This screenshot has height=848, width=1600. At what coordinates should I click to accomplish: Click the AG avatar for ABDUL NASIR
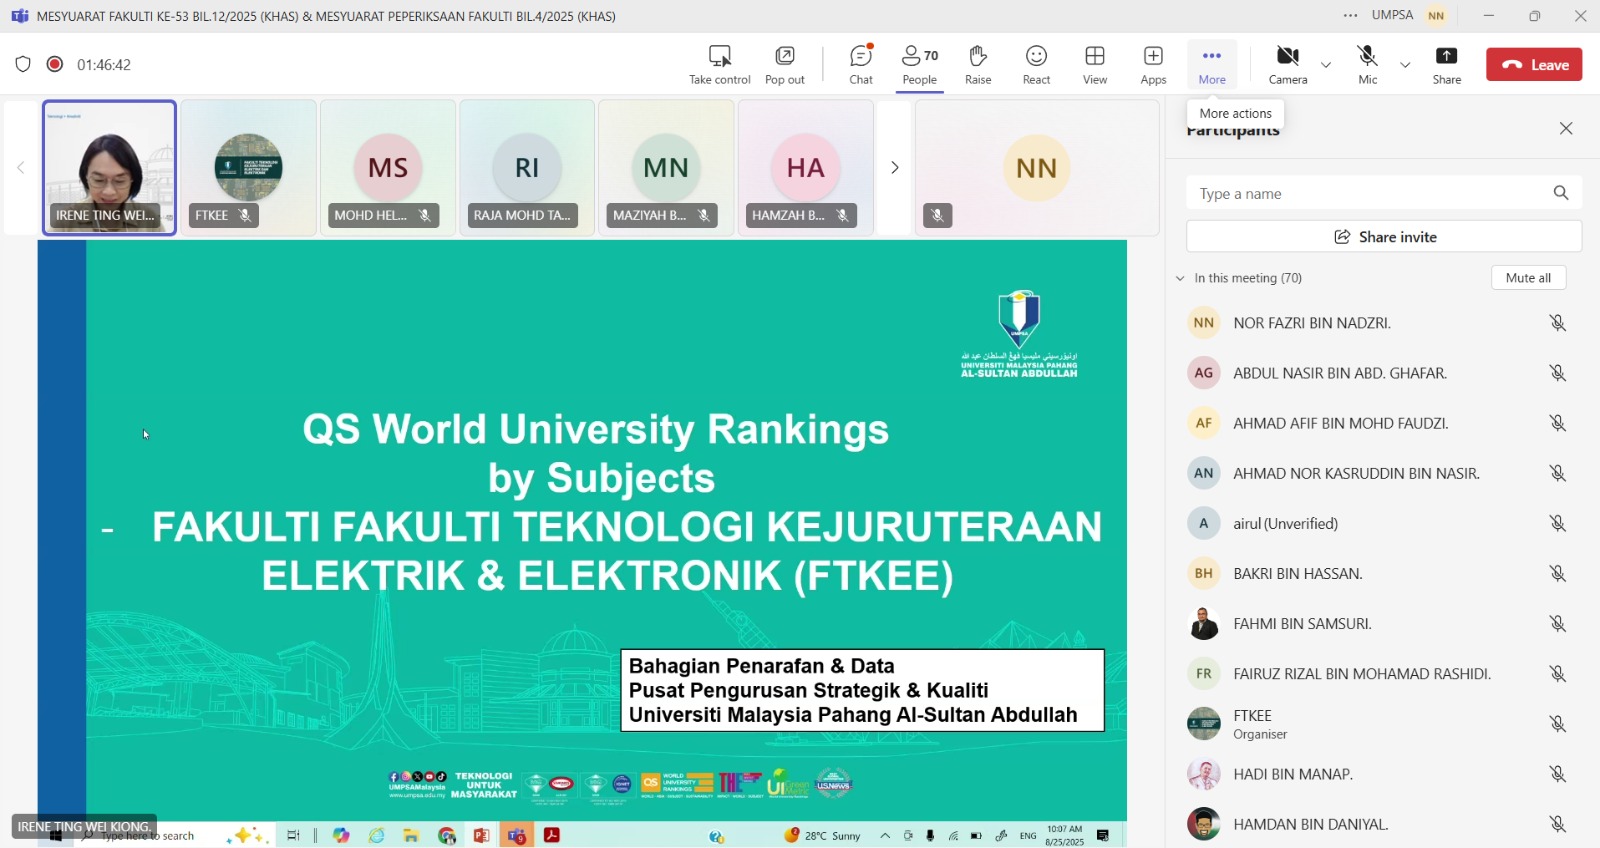click(x=1204, y=373)
